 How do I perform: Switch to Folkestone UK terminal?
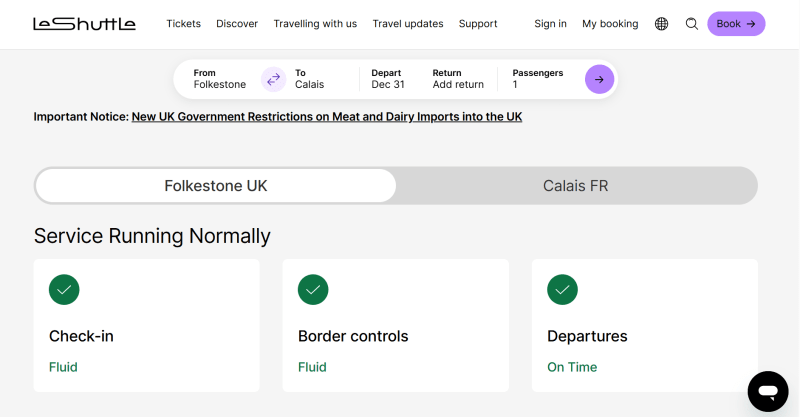pyautogui.click(x=216, y=186)
